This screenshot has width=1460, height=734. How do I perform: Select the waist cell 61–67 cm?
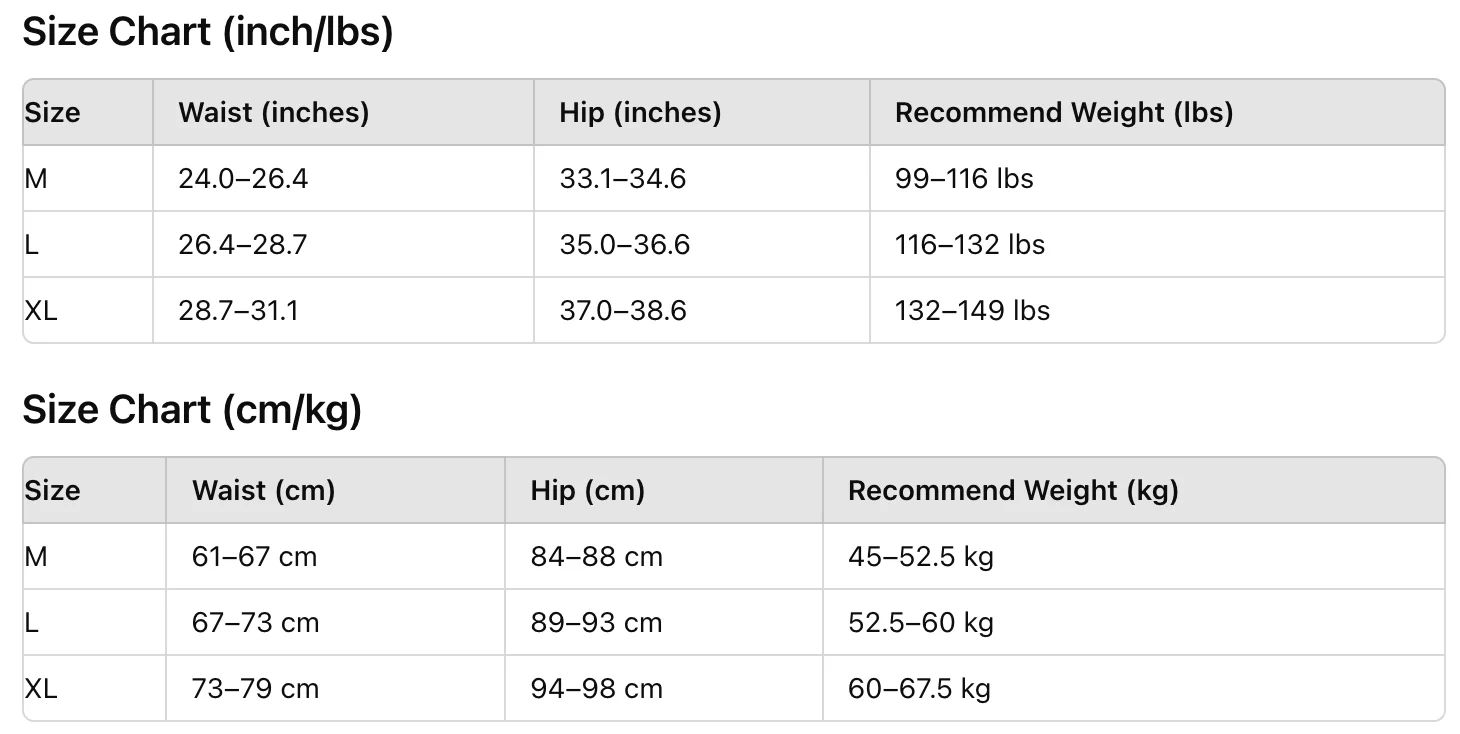[254, 557]
